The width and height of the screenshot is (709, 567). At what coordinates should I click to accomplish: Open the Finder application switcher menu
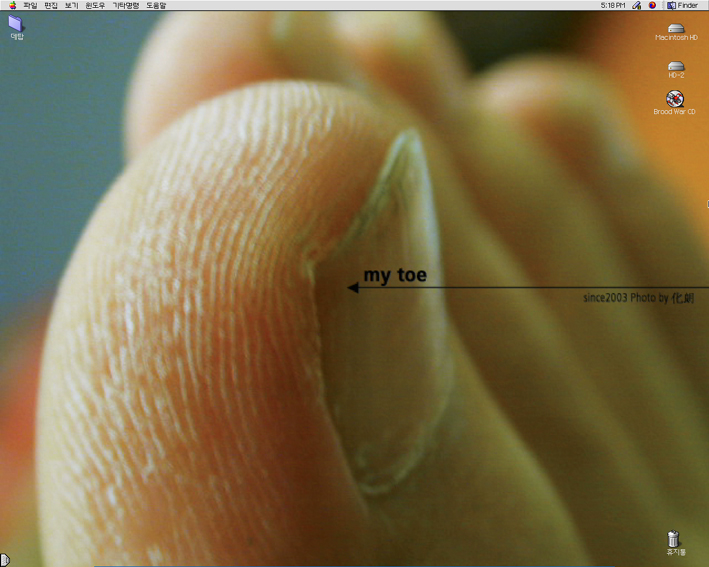tap(682, 5)
